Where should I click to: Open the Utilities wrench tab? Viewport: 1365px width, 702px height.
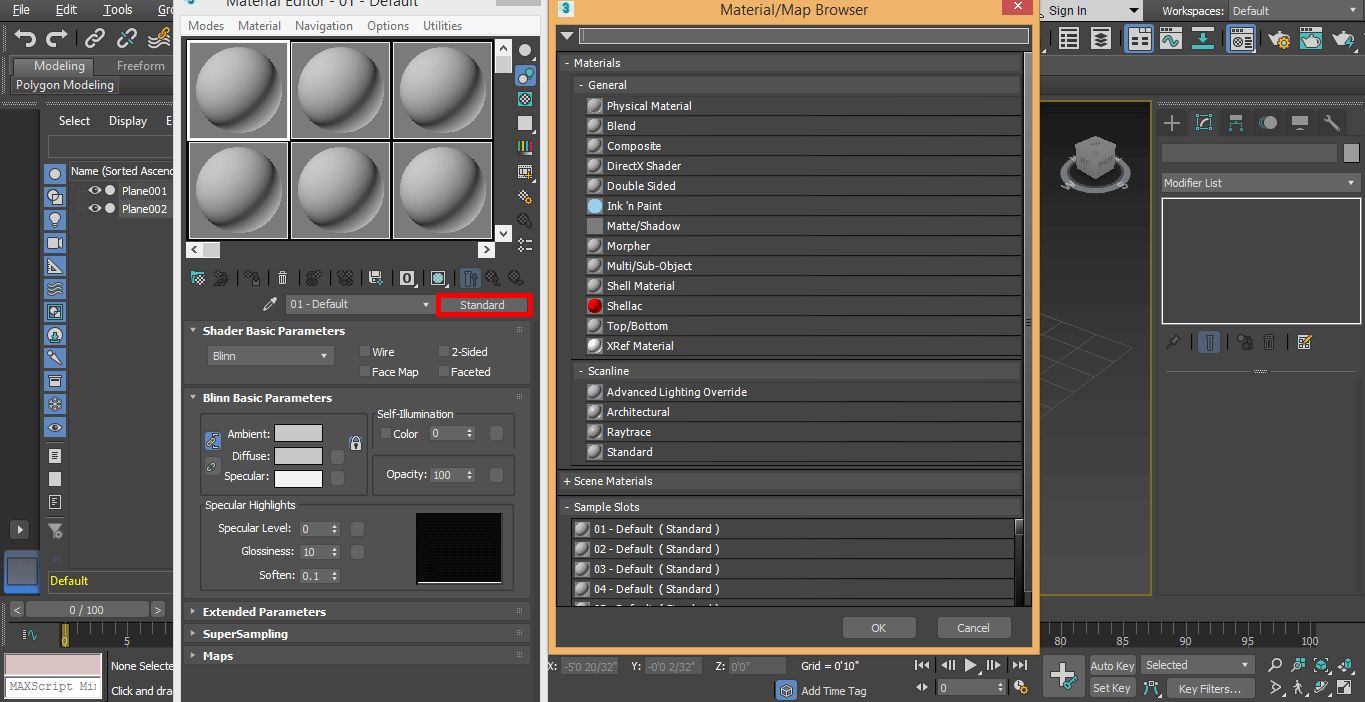coord(1332,123)
